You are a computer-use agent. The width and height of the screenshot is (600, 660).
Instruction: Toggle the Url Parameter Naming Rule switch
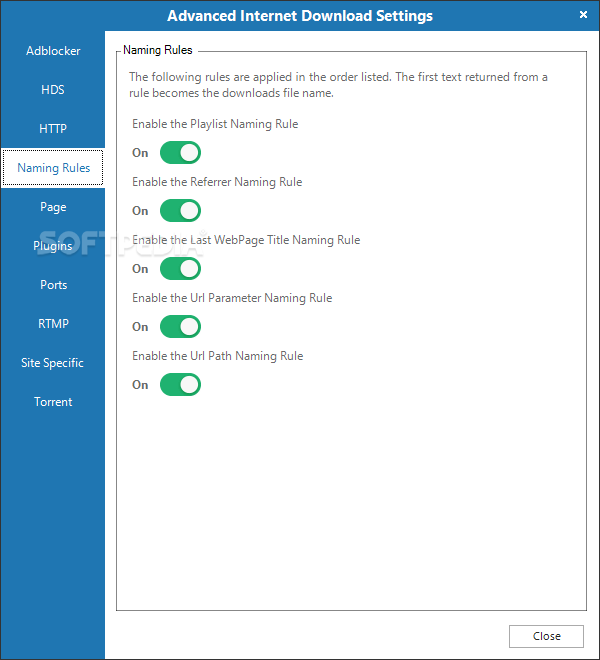180,327
